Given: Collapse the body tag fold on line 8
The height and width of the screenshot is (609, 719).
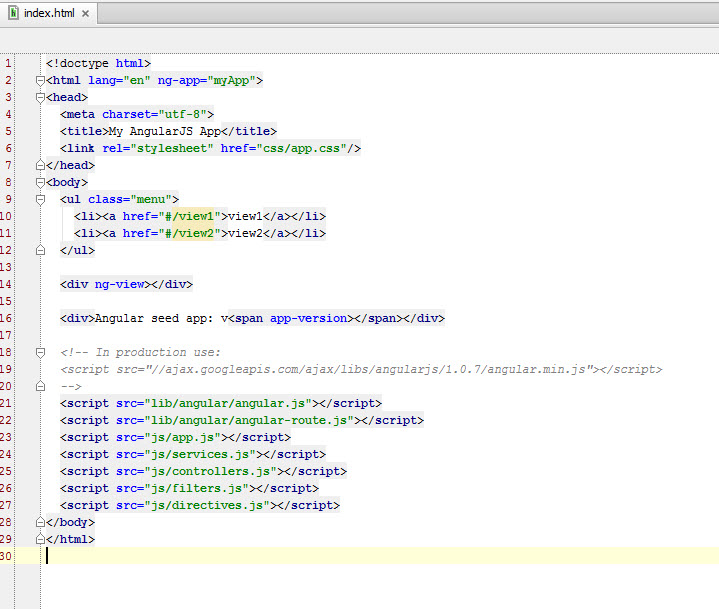Looking at the screenshot, I should click(x=40, y=183).
